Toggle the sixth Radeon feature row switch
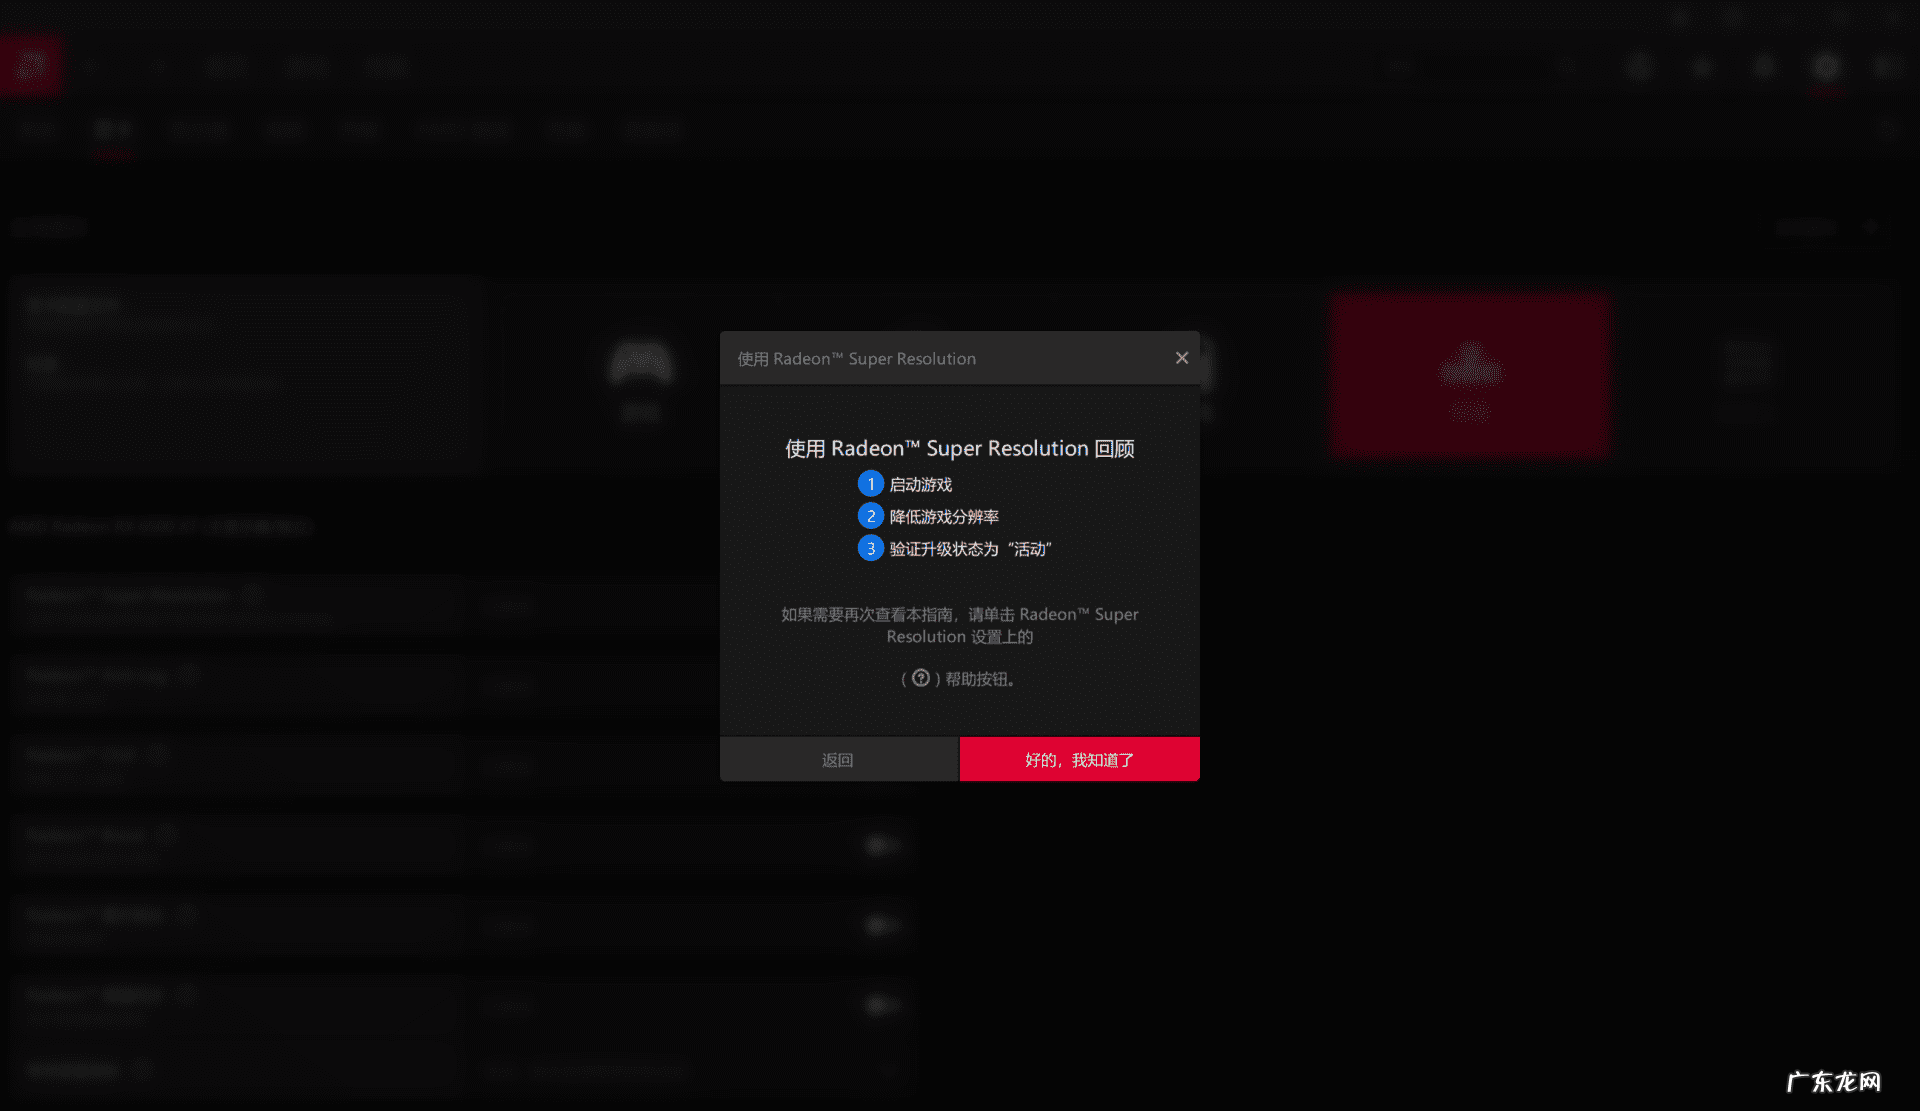 click(x=881, y=1005)
